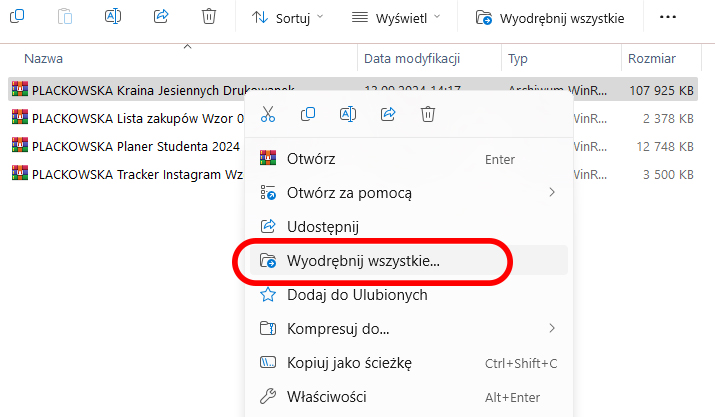Sort by the Nazwa column header
Viewport: 715px width, 417px height.
click(x=43, y=59)
